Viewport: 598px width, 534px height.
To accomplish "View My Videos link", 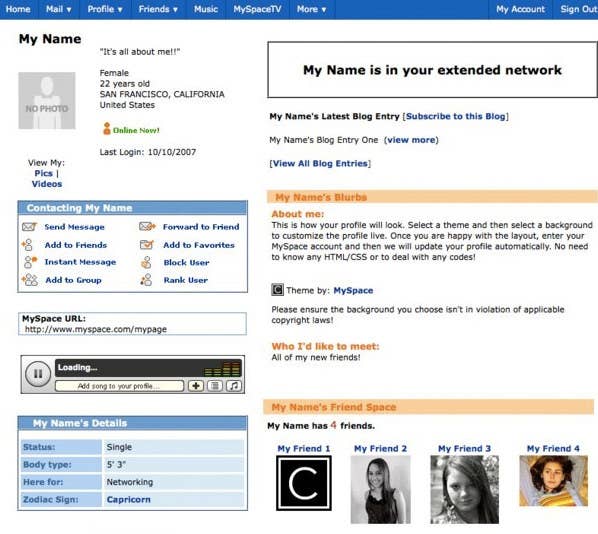I will pyautogui.click(x=47, y=184).
